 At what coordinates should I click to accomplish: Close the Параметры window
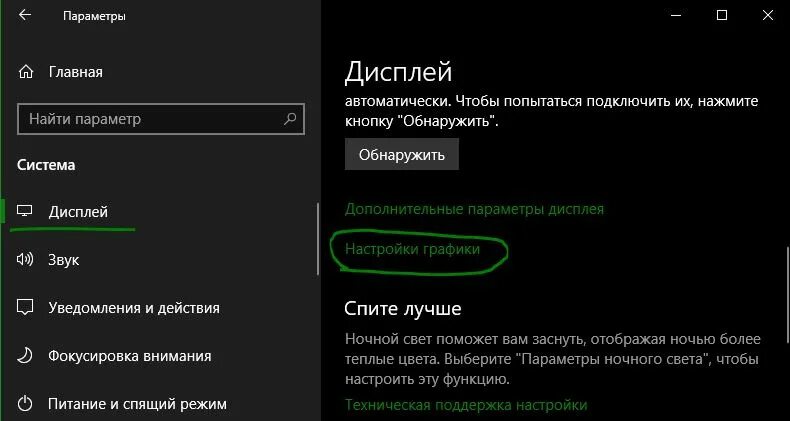coord(767,15)
